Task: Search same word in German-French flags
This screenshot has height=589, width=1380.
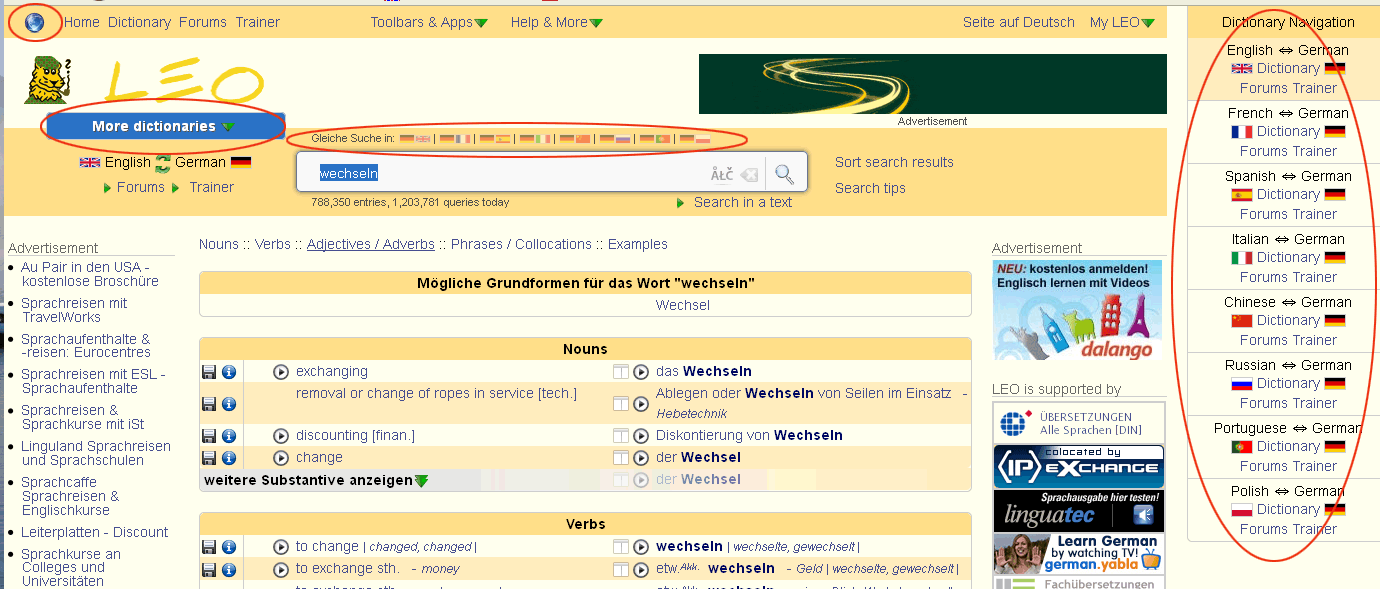Action: pyautogui.click(x=455, y=139)
